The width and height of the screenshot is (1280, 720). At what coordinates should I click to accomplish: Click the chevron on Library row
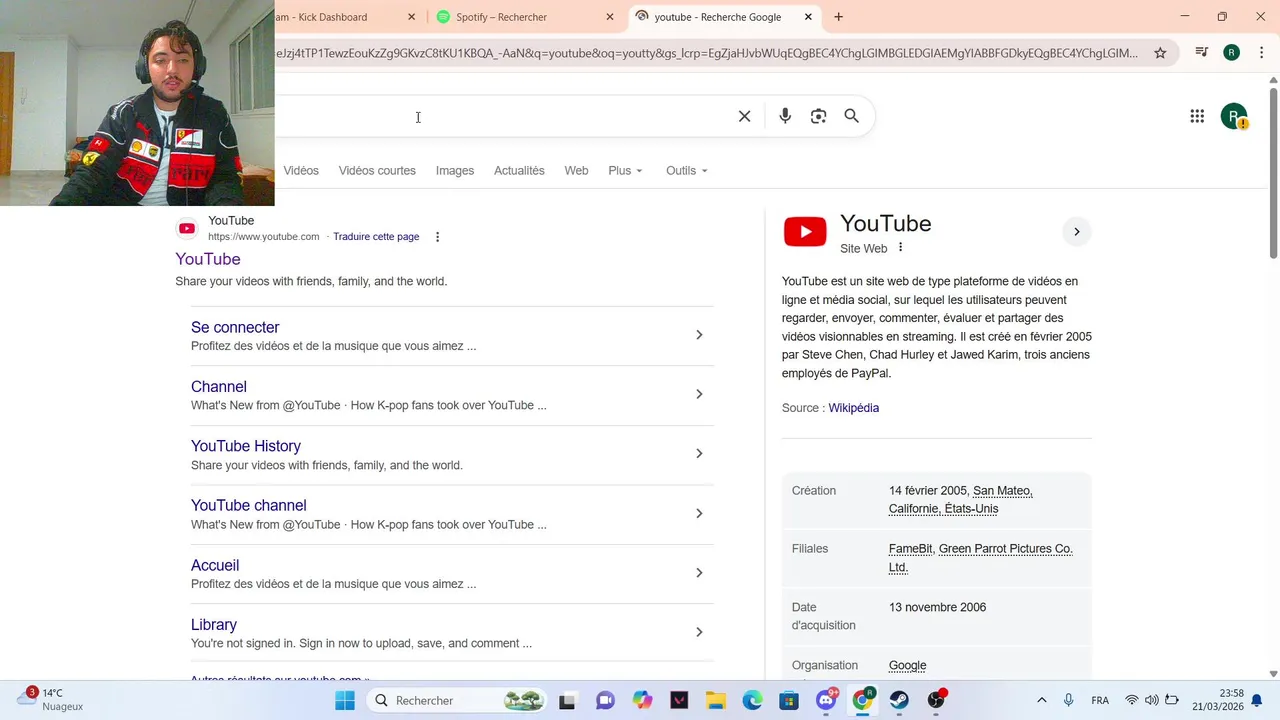tap(699, 632)
